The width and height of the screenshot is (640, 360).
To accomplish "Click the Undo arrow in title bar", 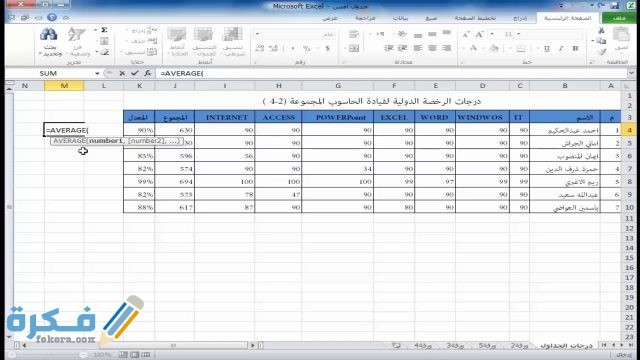I will coord(601,6).
